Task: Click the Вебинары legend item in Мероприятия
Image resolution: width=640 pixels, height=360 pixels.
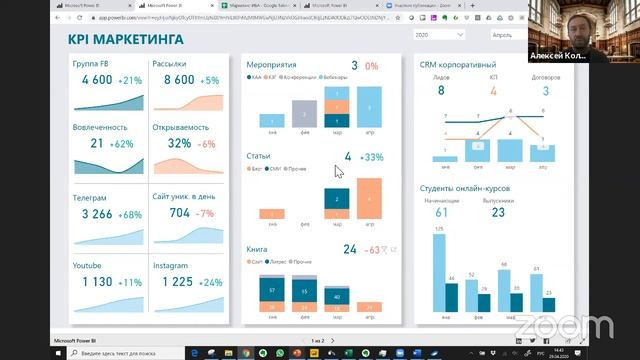Action: pos(333,77)
